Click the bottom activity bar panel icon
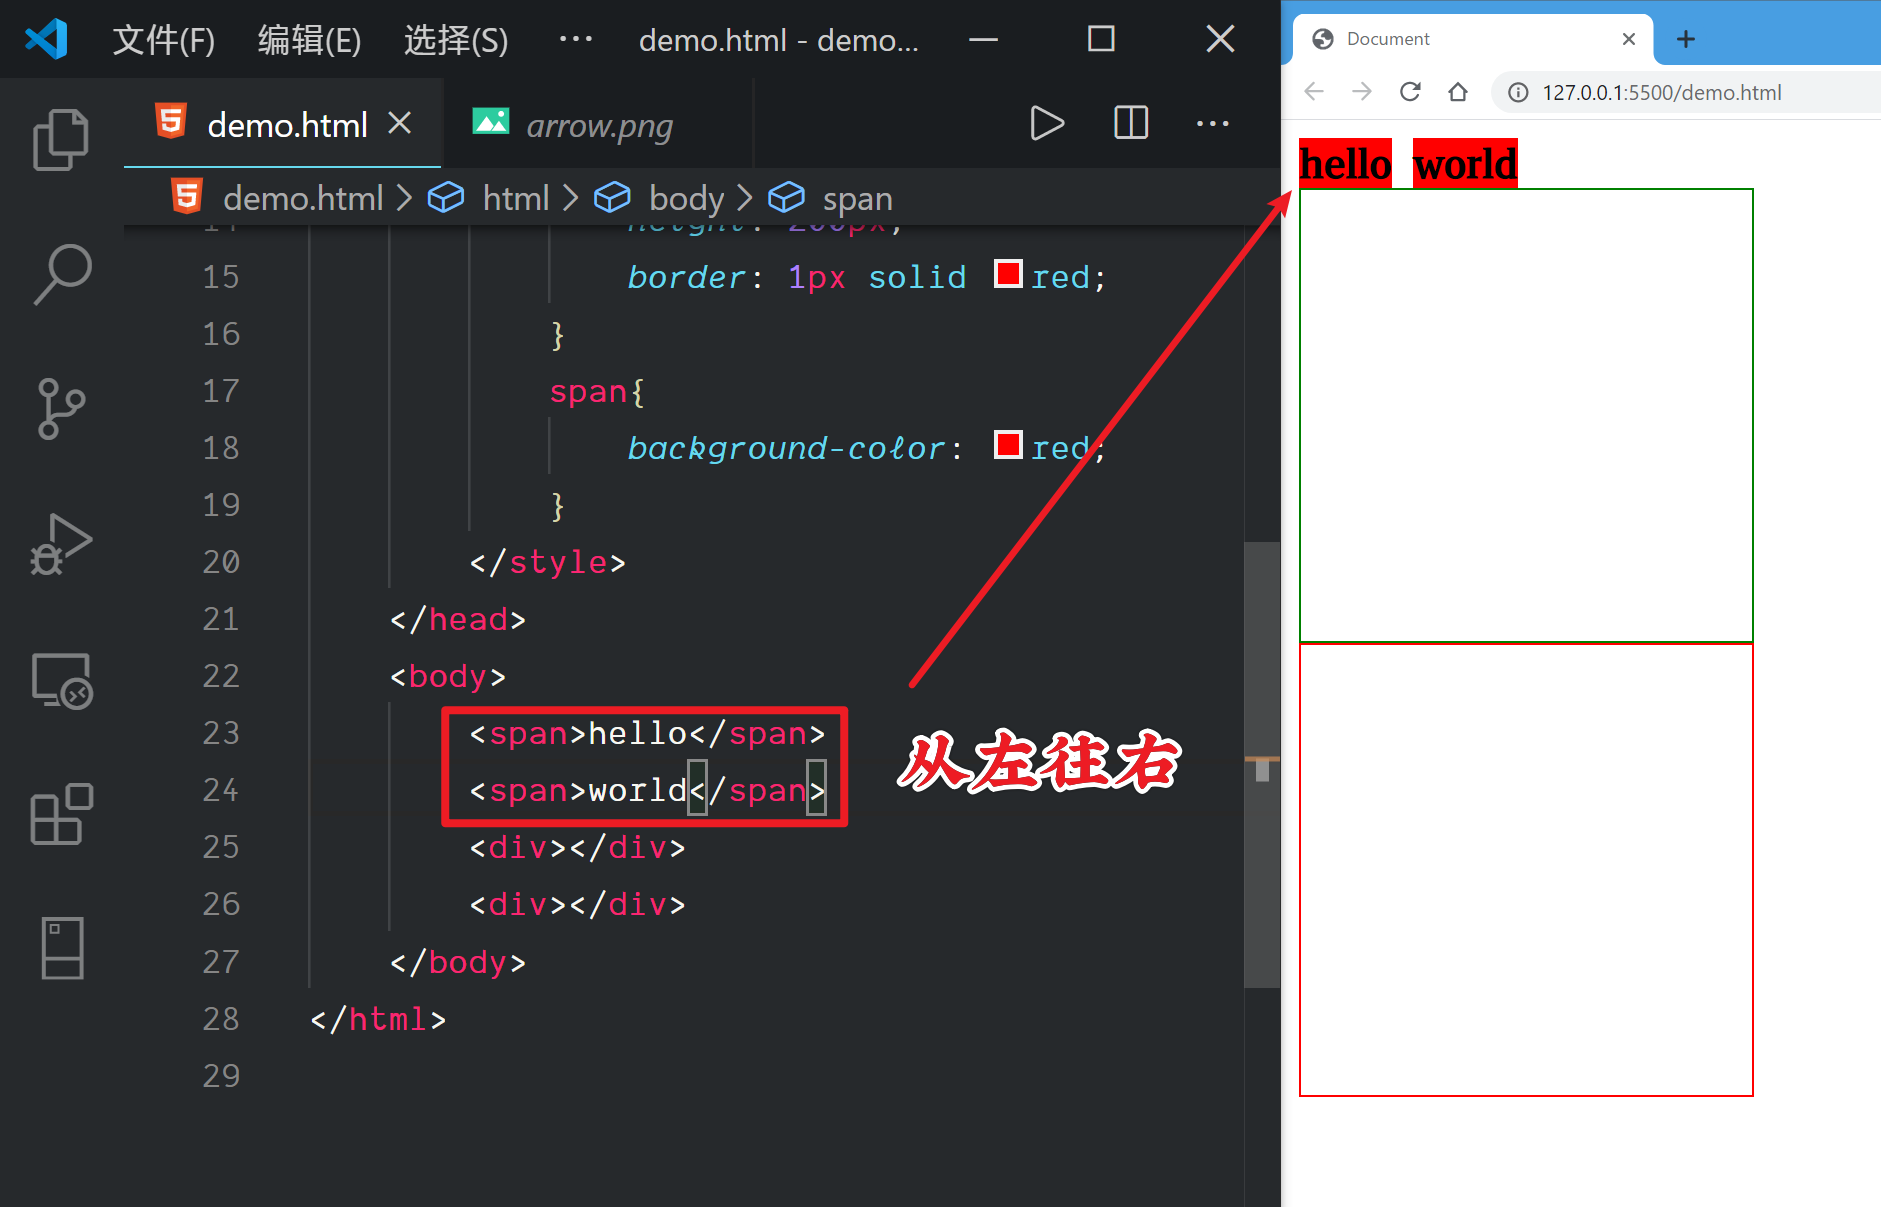Screen dimensions: 1881x1207 click(62, 947)
